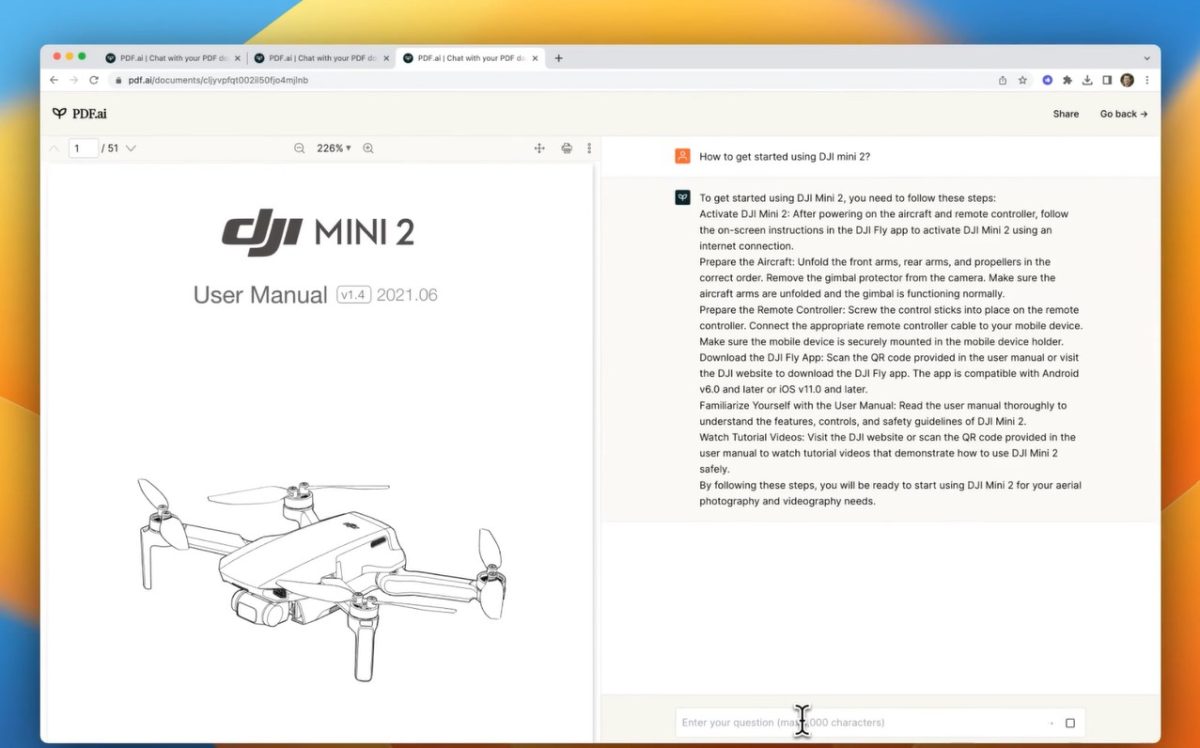The image size is (1200, 748).
Task: Focus the Enter your question field
Action: pyautogui.click(x=860, y=723)
